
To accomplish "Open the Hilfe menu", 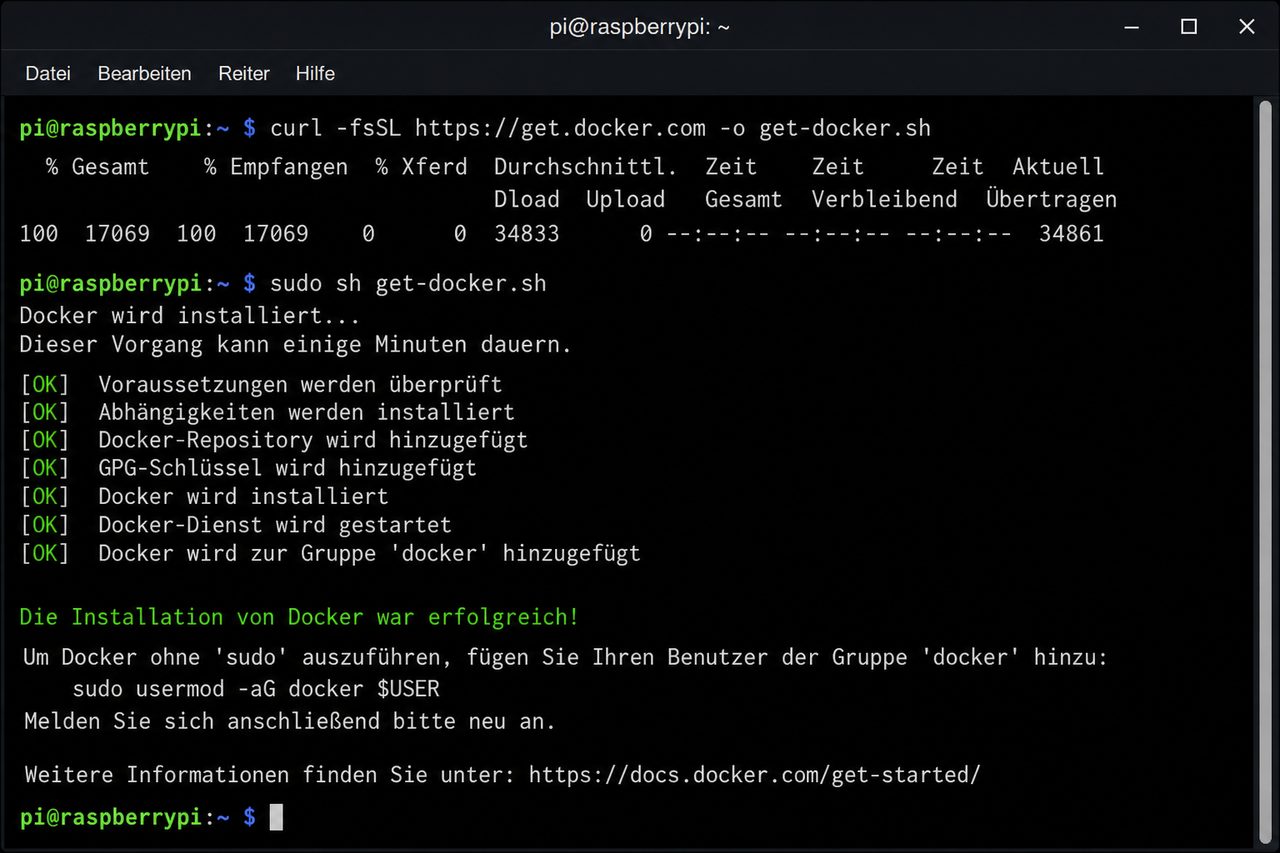I will click(315, 73).
